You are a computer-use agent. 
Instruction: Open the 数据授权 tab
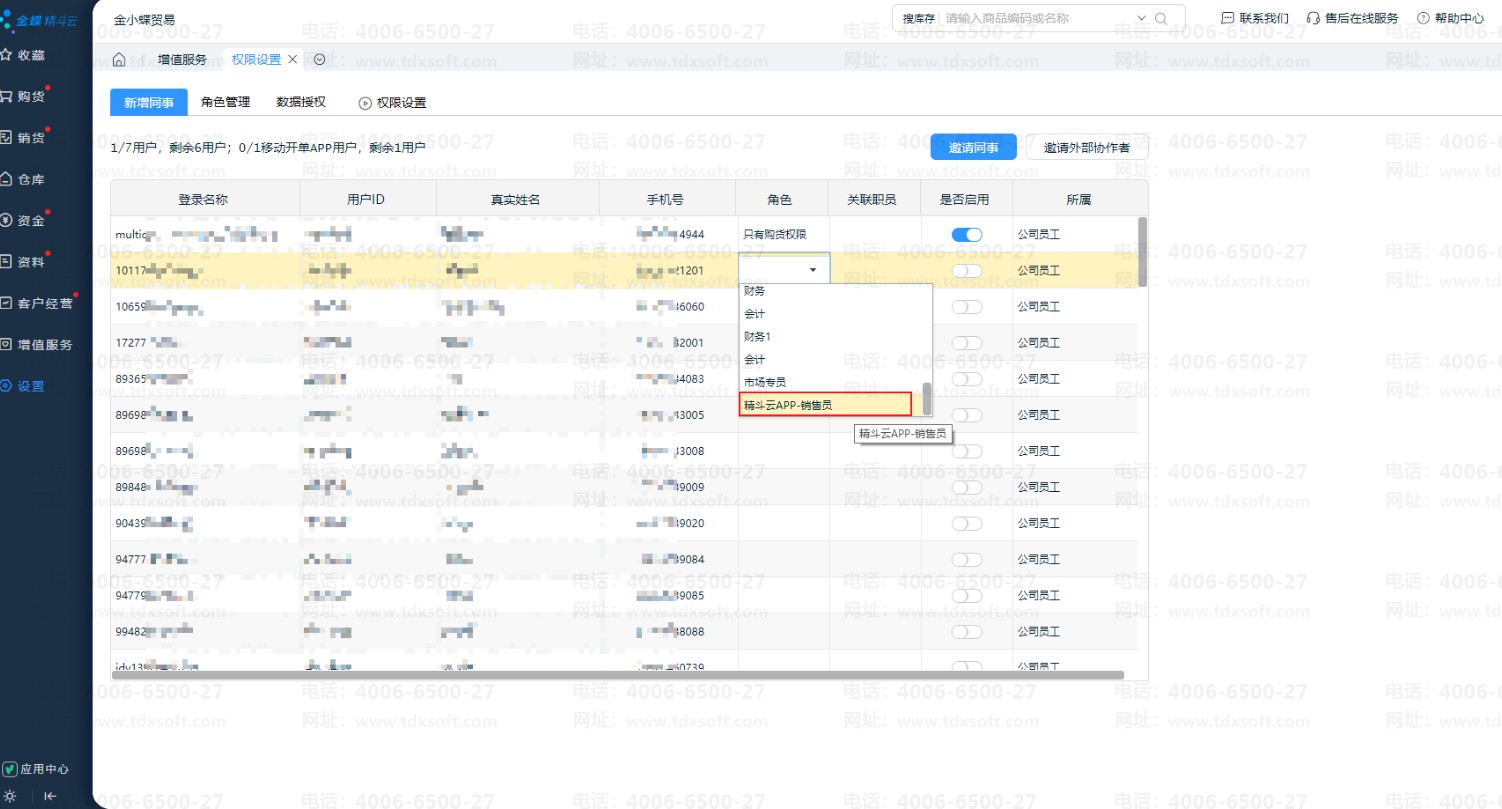301,102
